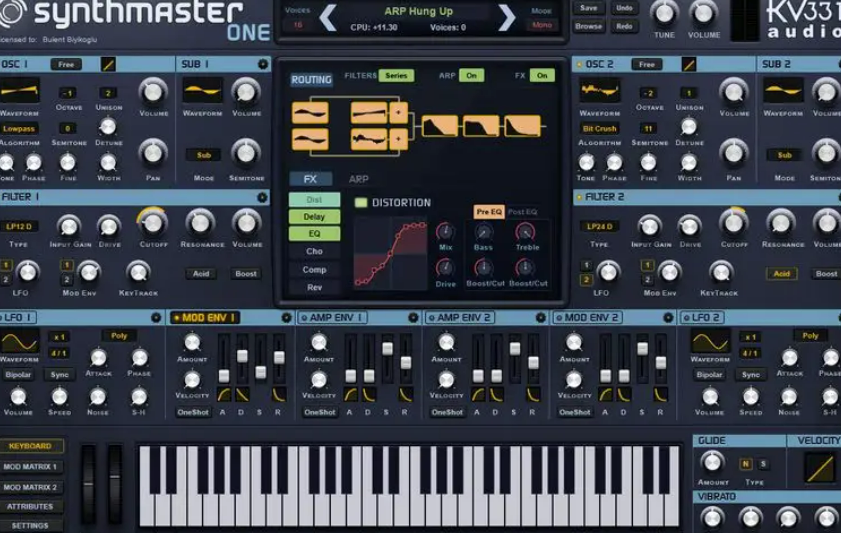This screenshot has width=841, height=533.
Task: Select Pre EQ button
Action: click(489, 211)
